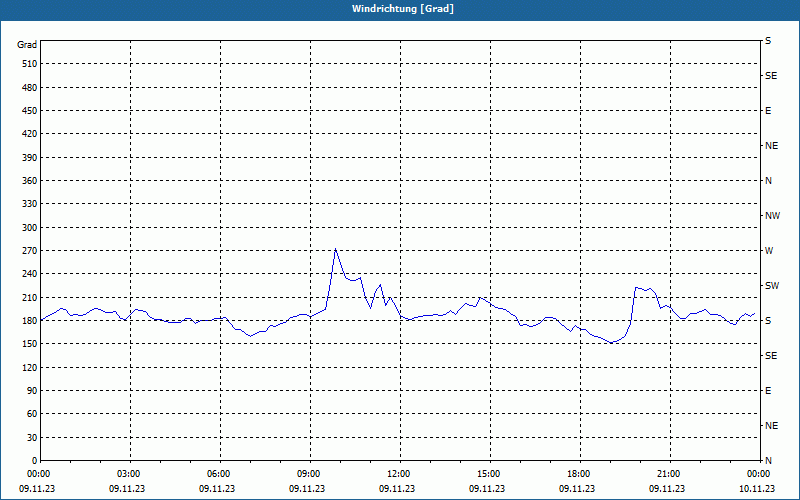Click the SW compass label
The width and height of the screenshot is (800, 500).
pos(772,286)
